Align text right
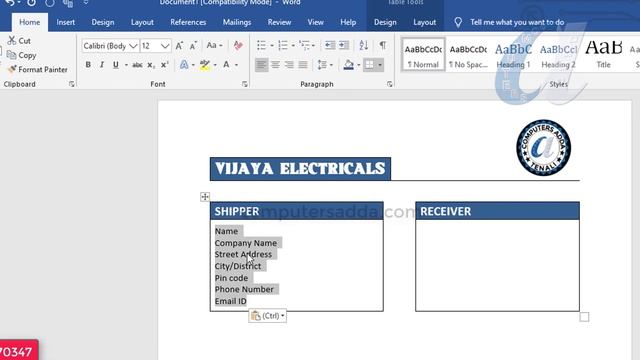This screenshot has width=640, height=360. pyautogui.click(x=289, y=64)
